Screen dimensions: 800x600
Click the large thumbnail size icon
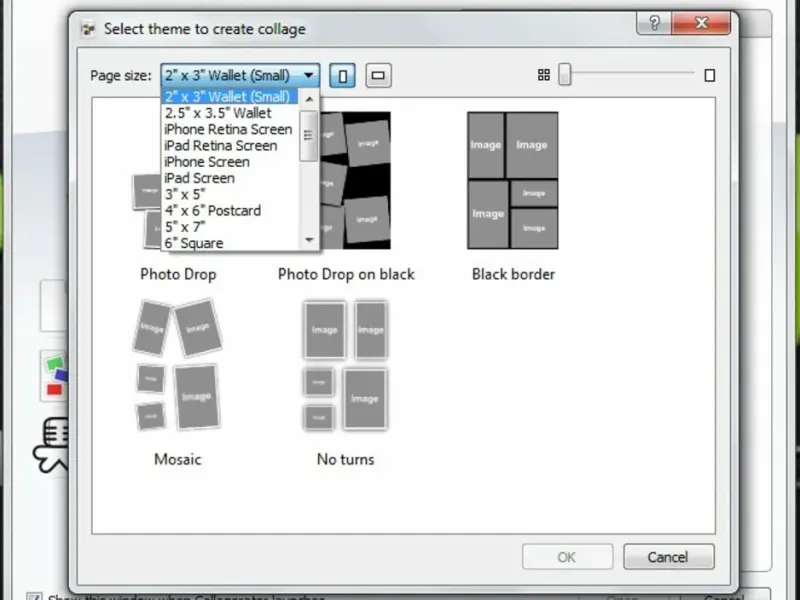coord(709,76)
